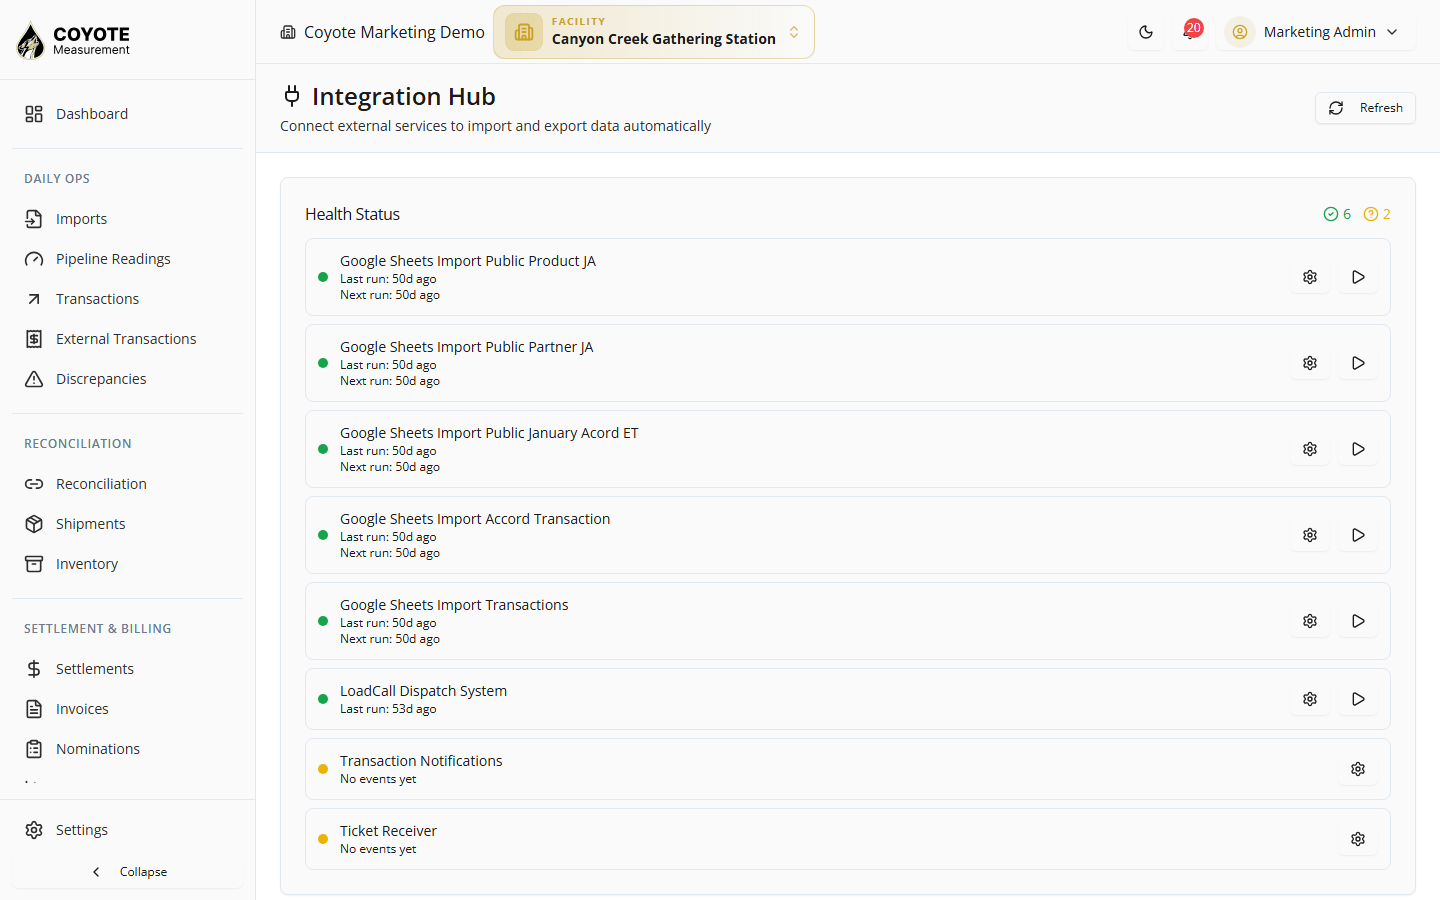Click the unknown status count showing 2
Screen dimensions: 1440x900
[1377, 214]
